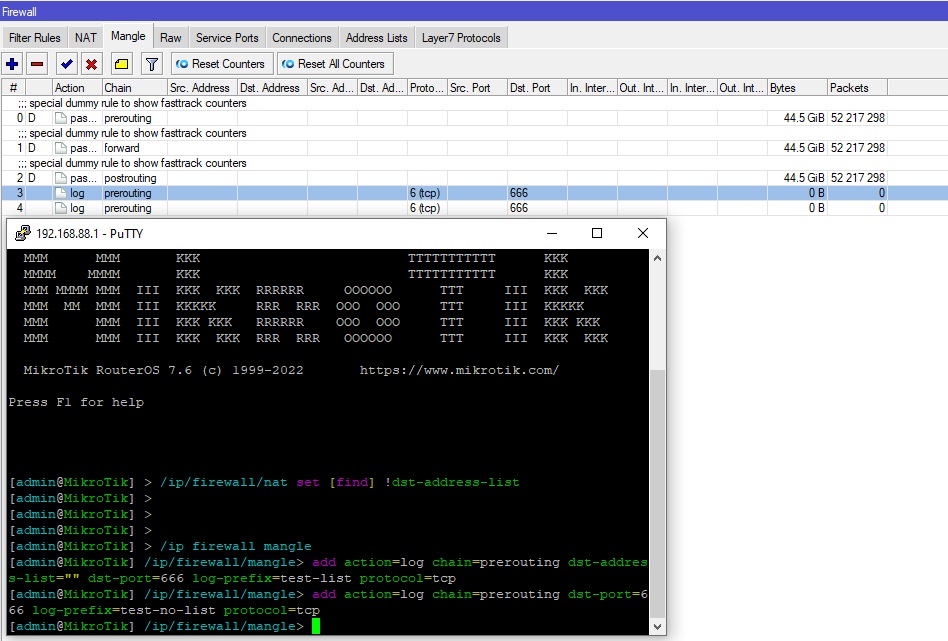Open the PuTTY system menu icon
This screenshot has width=948, height=641.
(22, 232)
